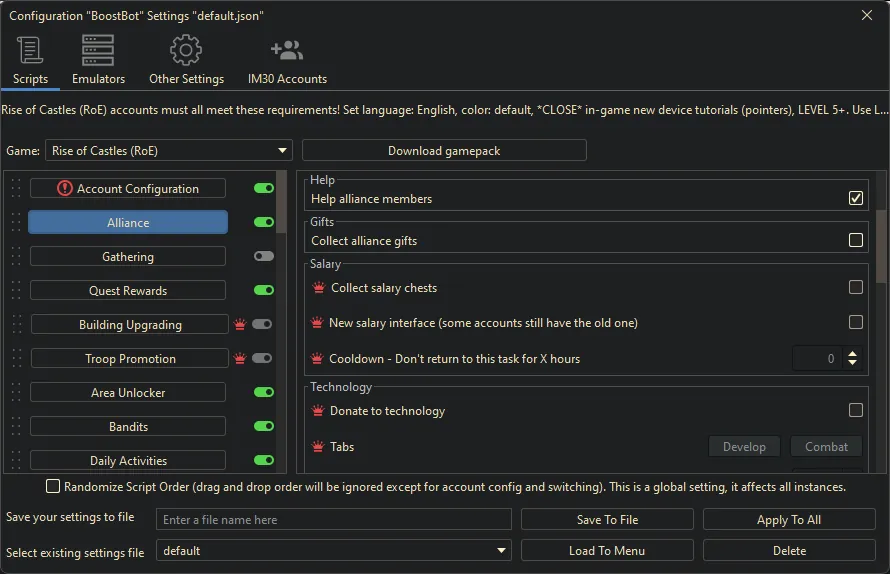
Task: Click the IM30 Accounts add-people icon
Action: click(287, 50)
